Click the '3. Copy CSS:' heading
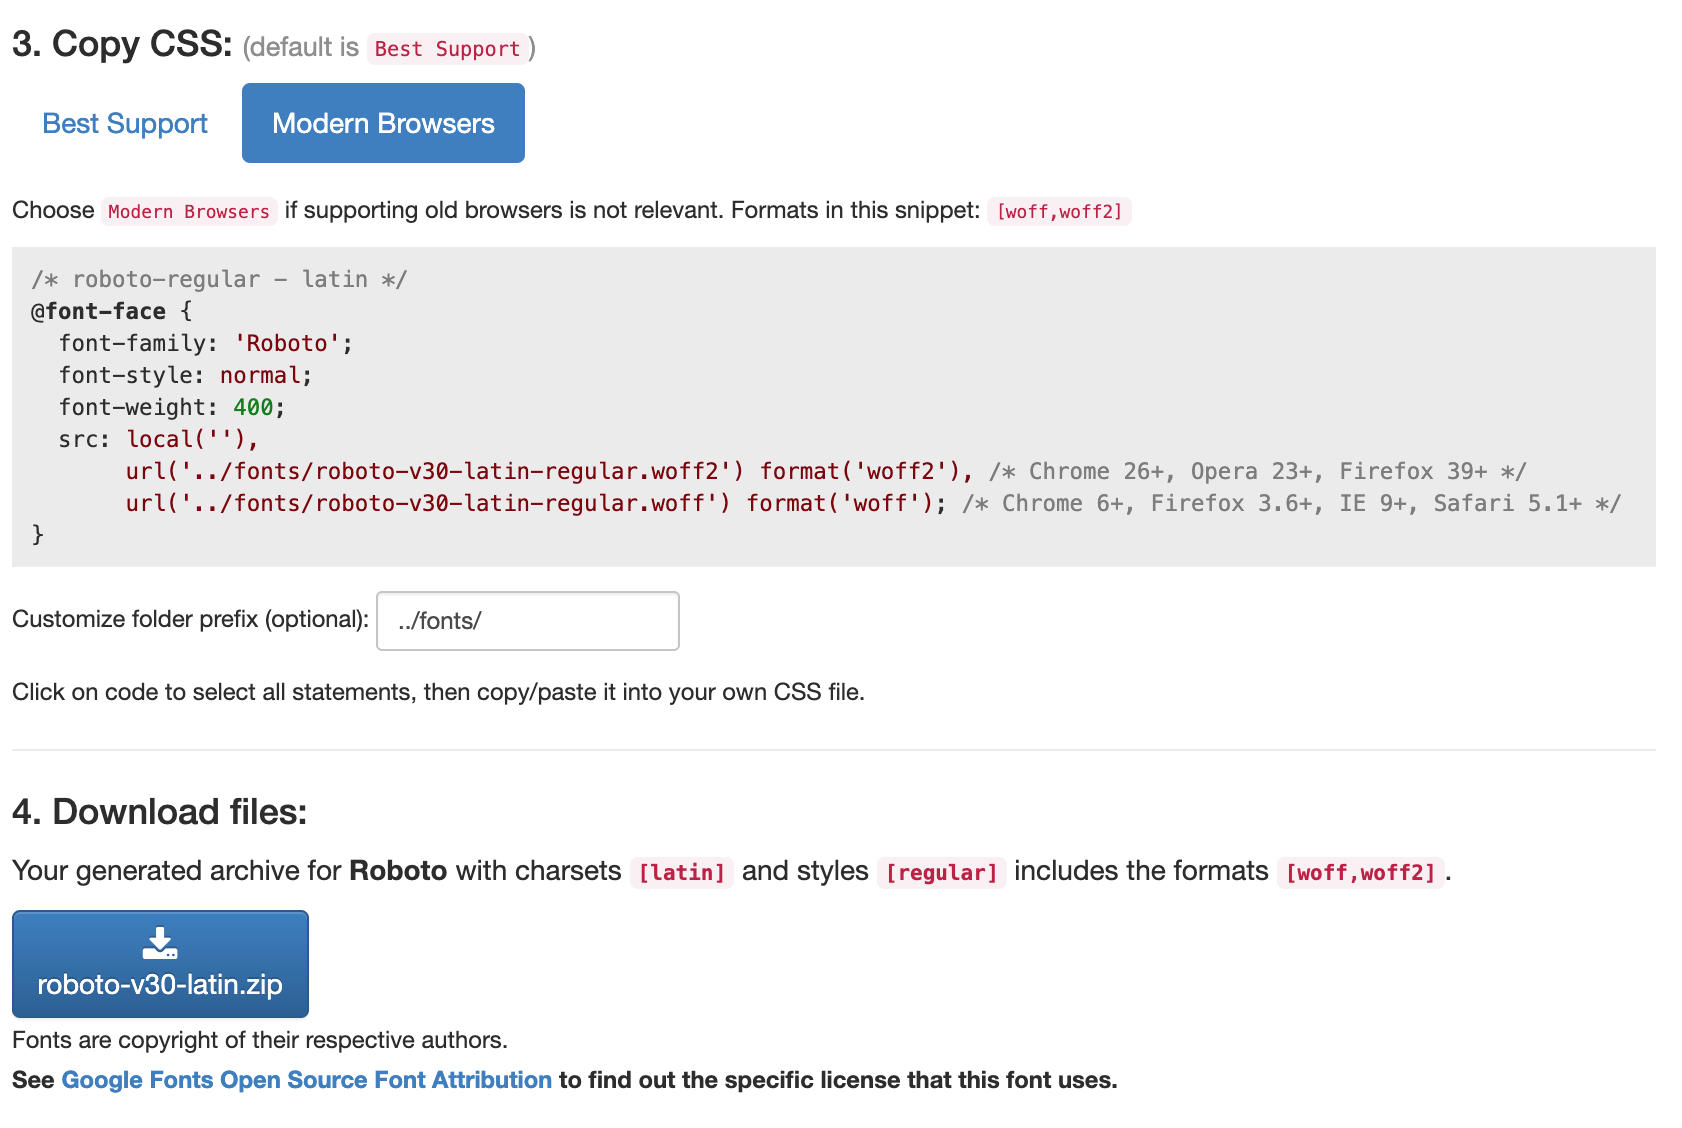Screen dimensions: 1682x1128 122,44
